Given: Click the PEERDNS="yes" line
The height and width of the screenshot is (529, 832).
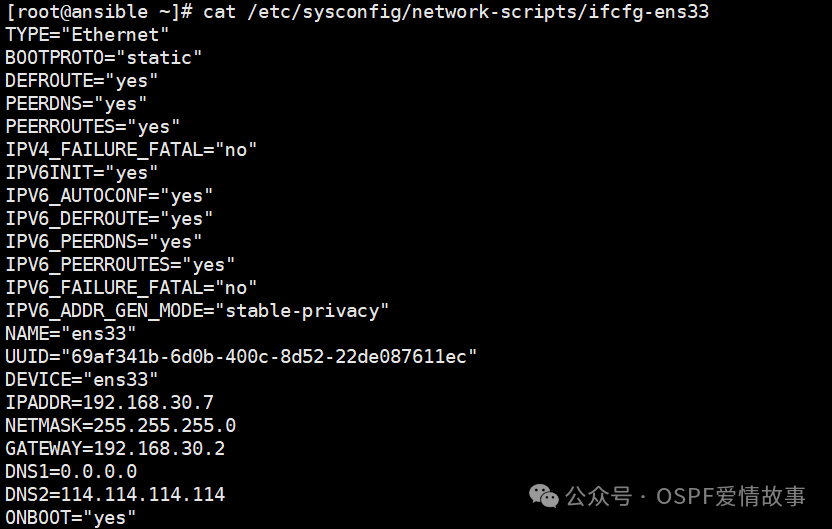Looking at the screenshot, I should pos(76,104).
